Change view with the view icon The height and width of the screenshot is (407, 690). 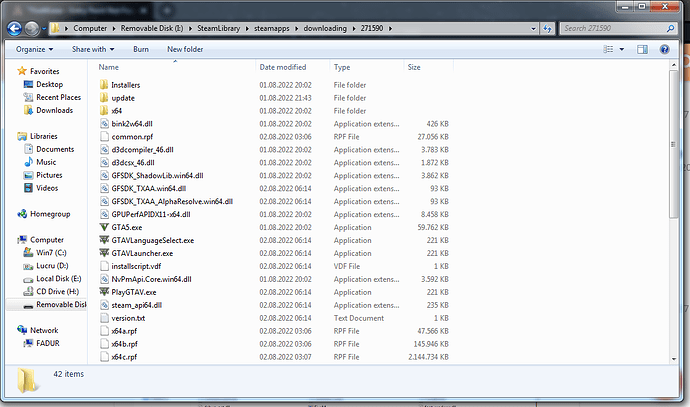coord(608,49)
